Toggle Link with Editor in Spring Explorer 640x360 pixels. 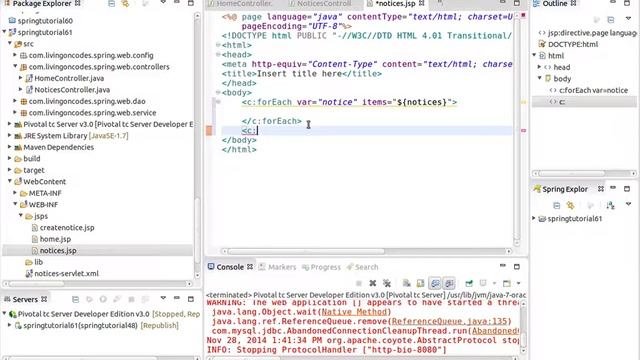tap(570, 205)
